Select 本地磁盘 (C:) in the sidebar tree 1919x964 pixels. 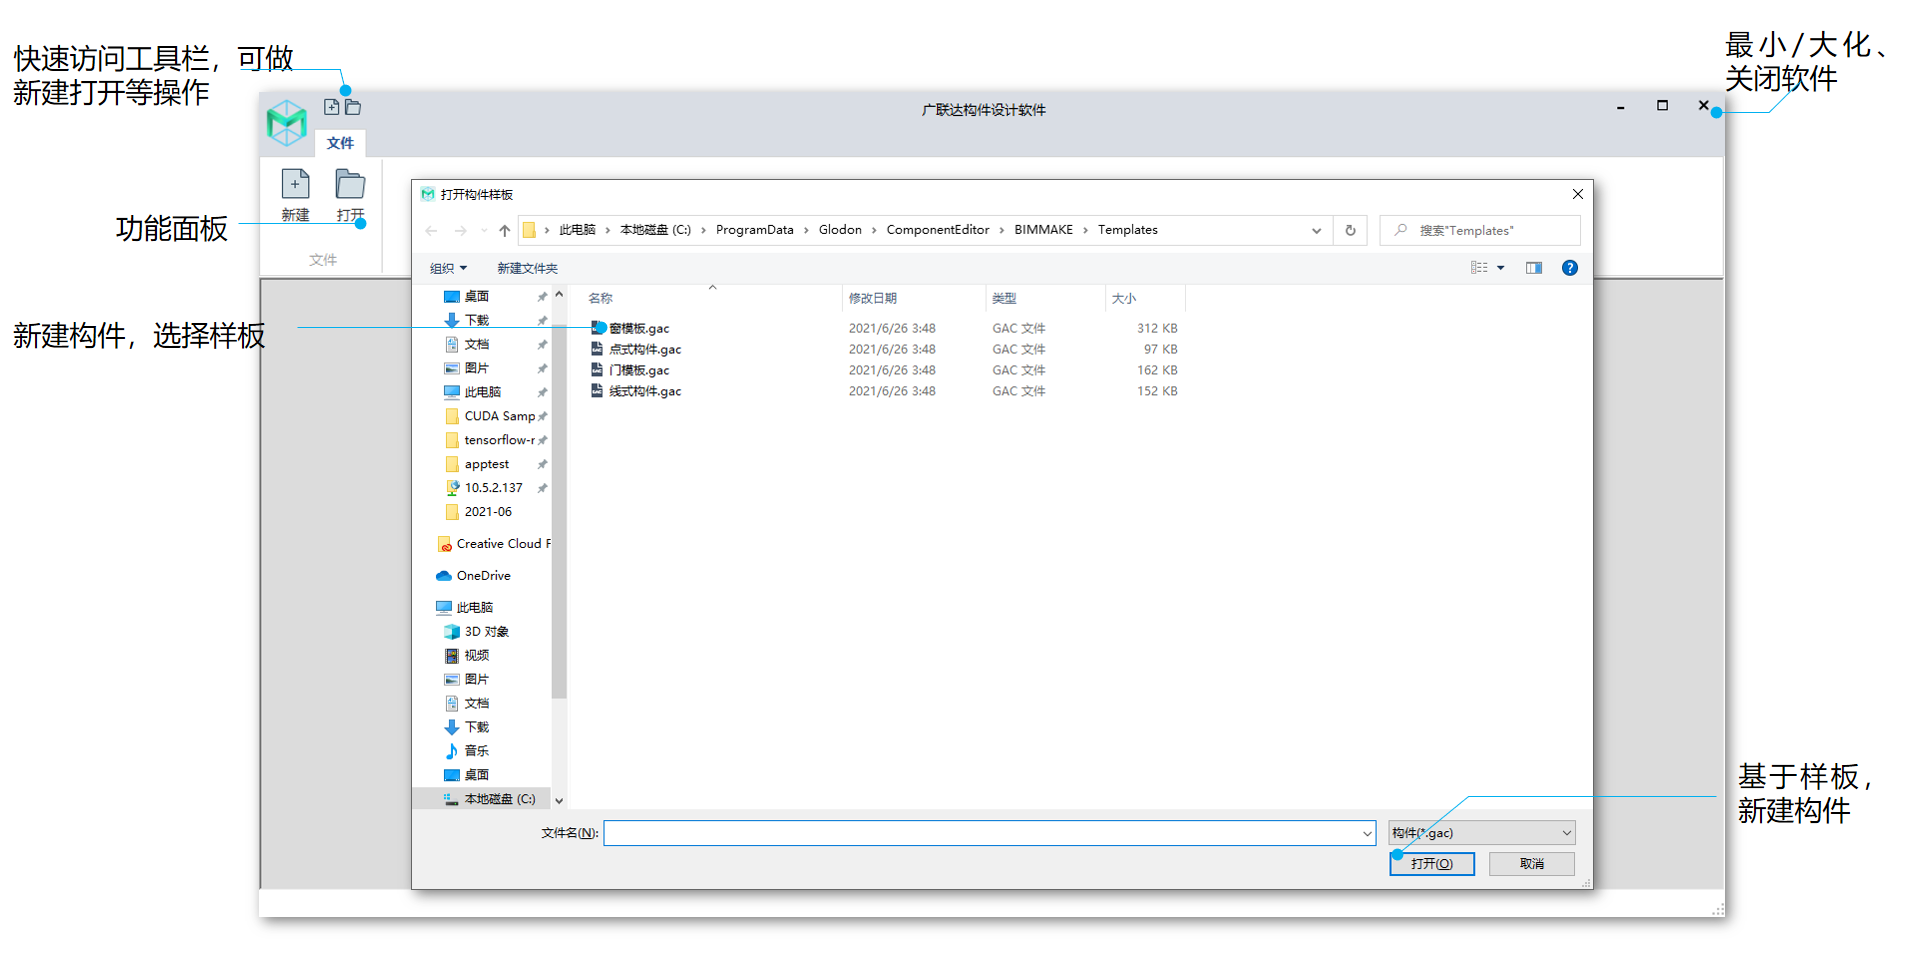(499, 799)
